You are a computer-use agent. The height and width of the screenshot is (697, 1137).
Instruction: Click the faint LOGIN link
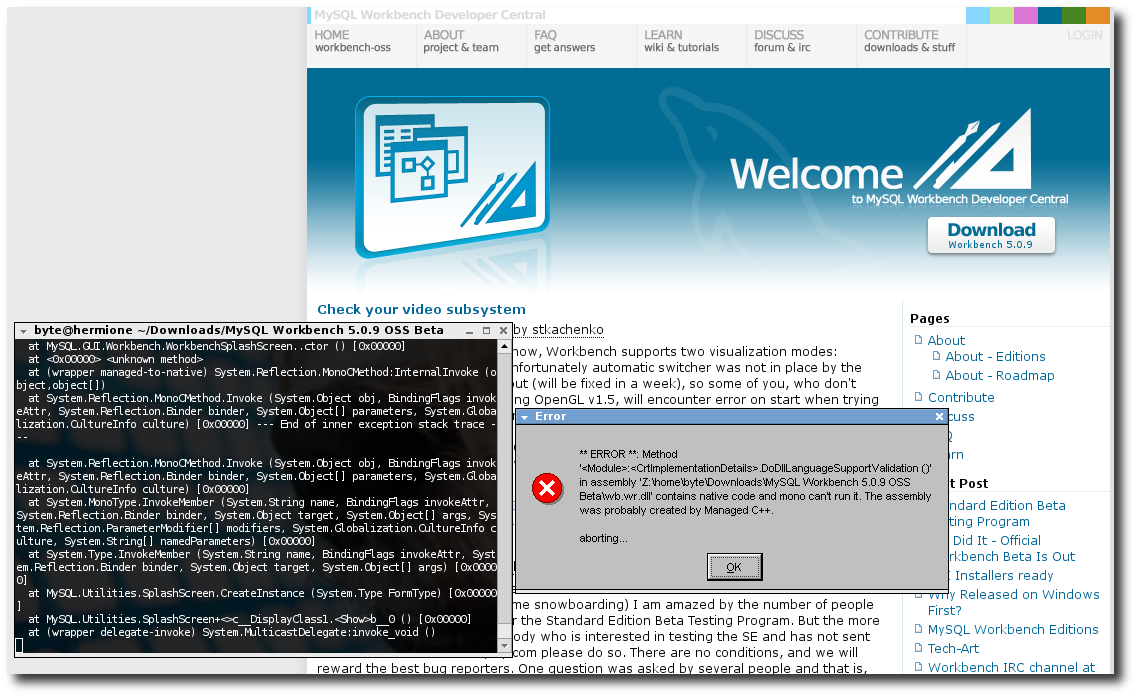tap(1085, 35)
